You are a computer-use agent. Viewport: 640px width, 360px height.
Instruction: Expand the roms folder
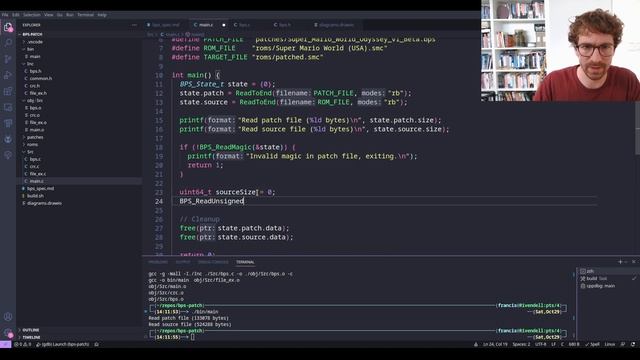click(80, 144)
